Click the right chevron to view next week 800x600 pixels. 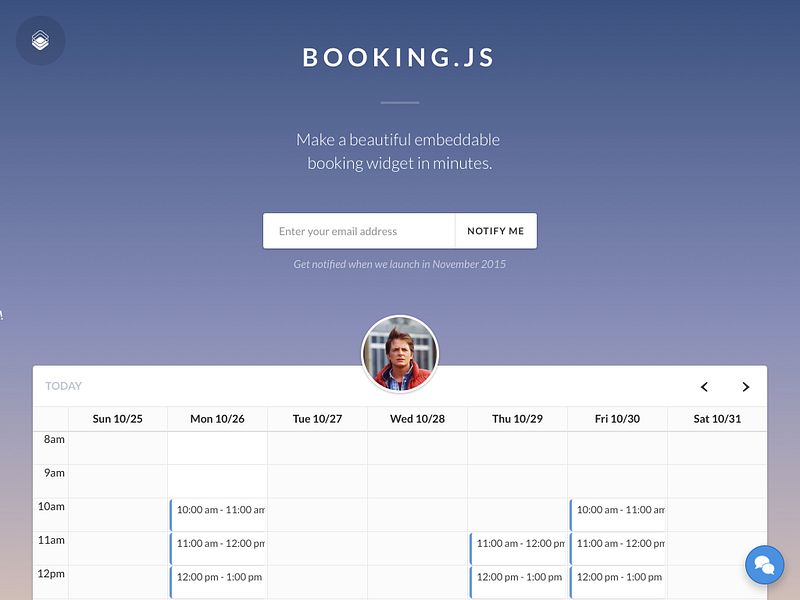coord(746,386)
